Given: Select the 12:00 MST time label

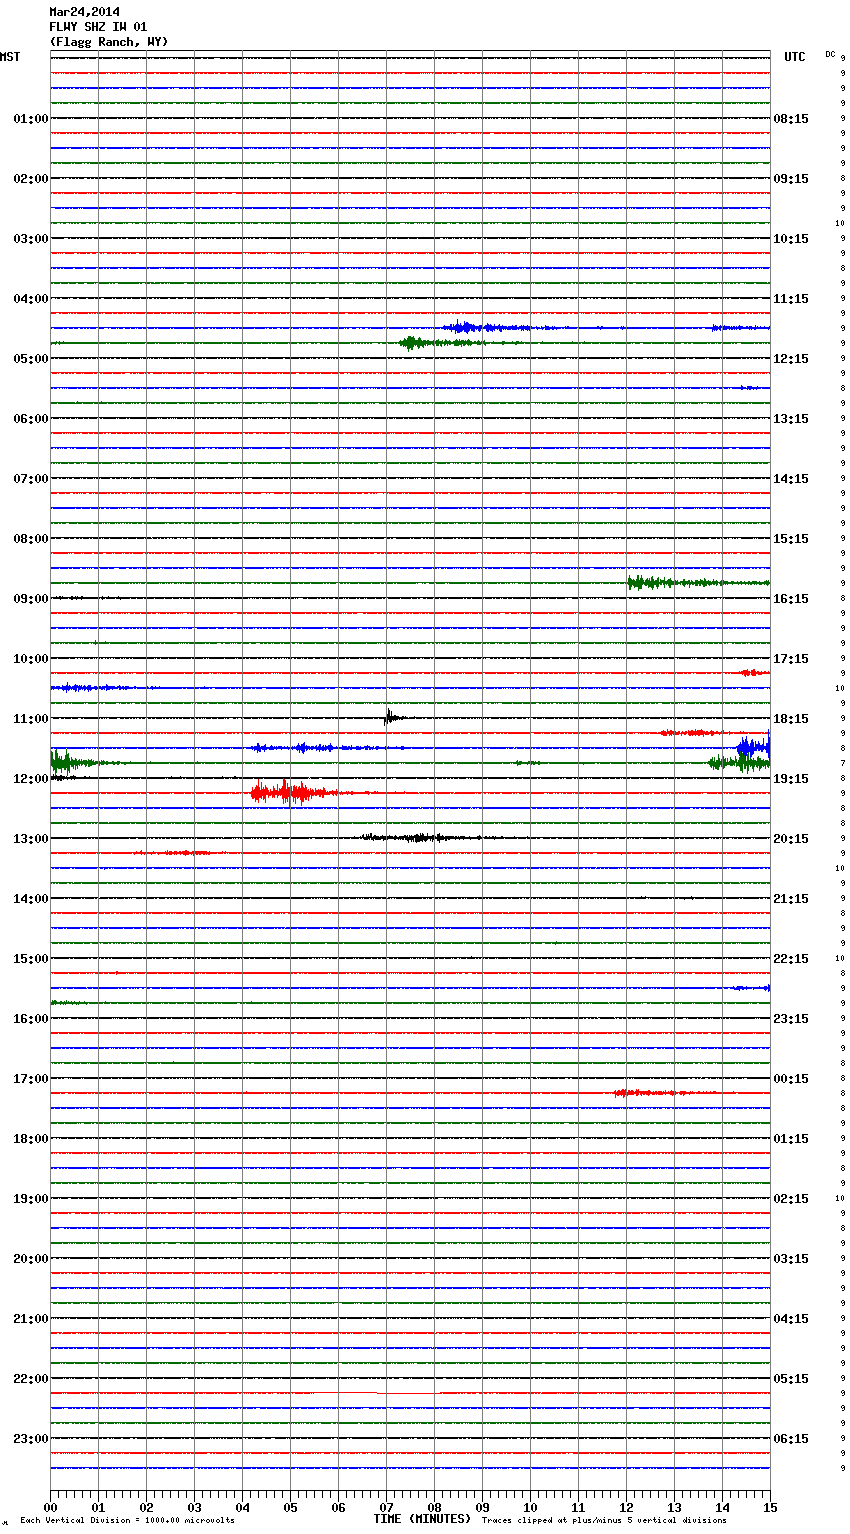Looking at the screenshot, I should click(31, 779).
